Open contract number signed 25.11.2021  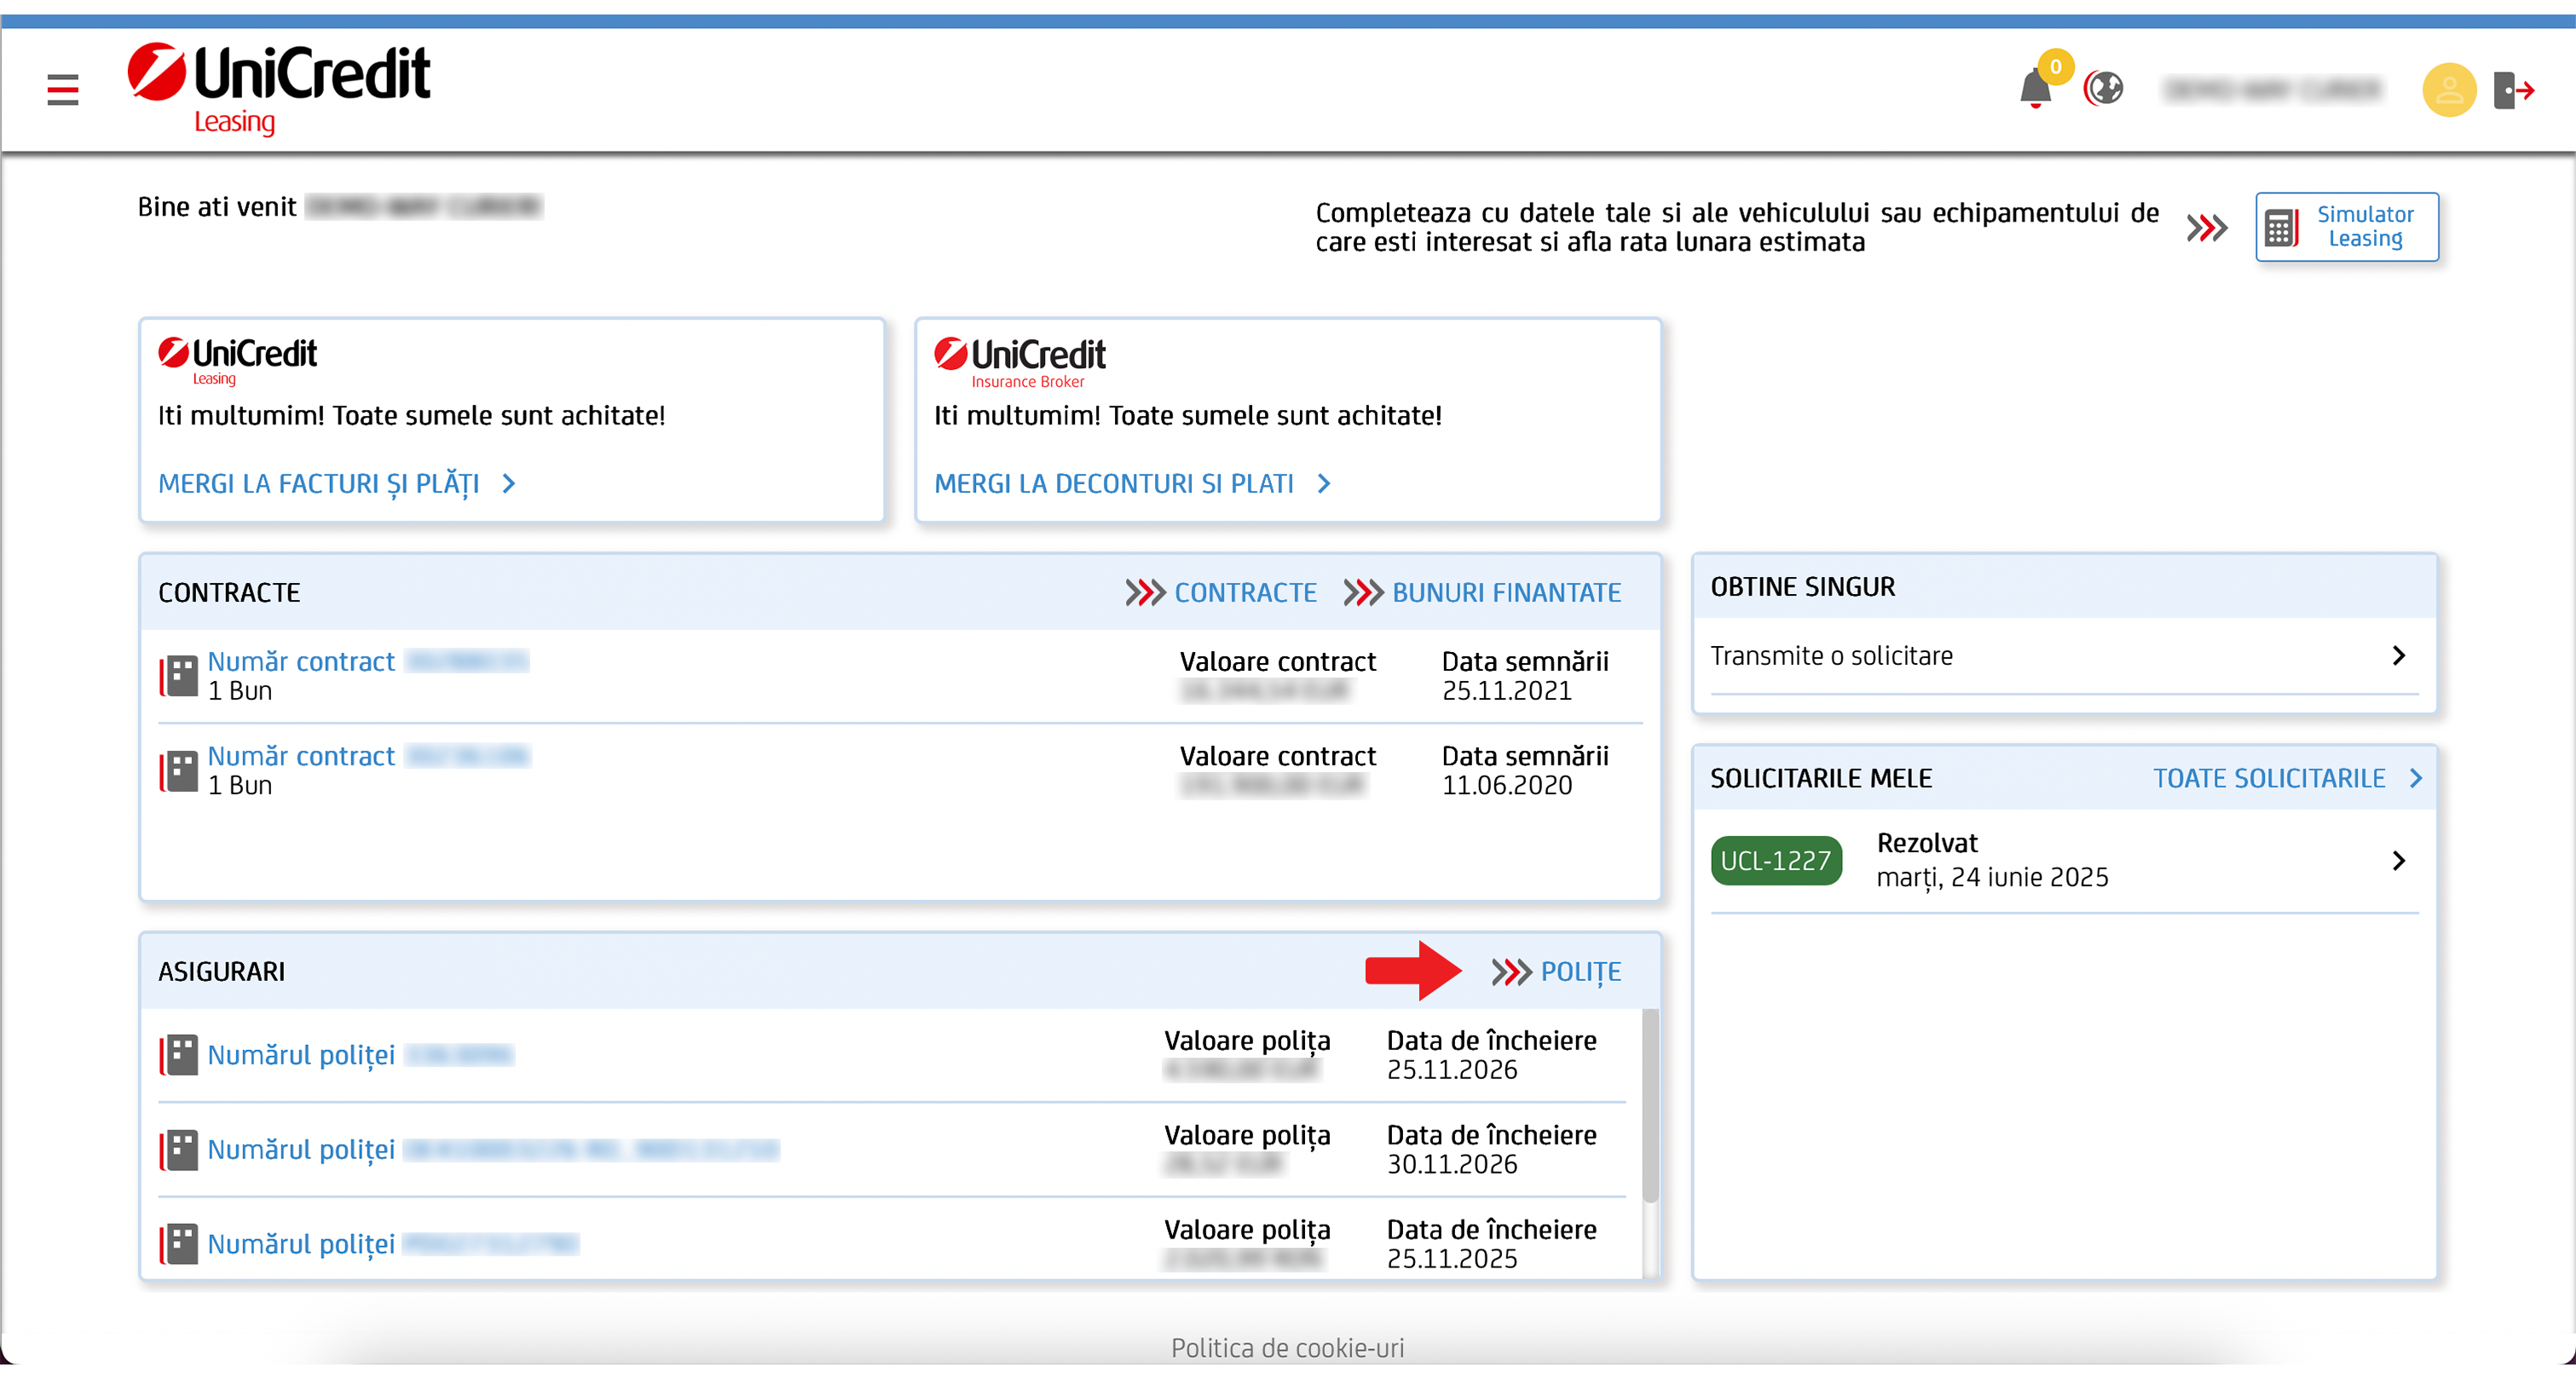[x=368, y=662]
